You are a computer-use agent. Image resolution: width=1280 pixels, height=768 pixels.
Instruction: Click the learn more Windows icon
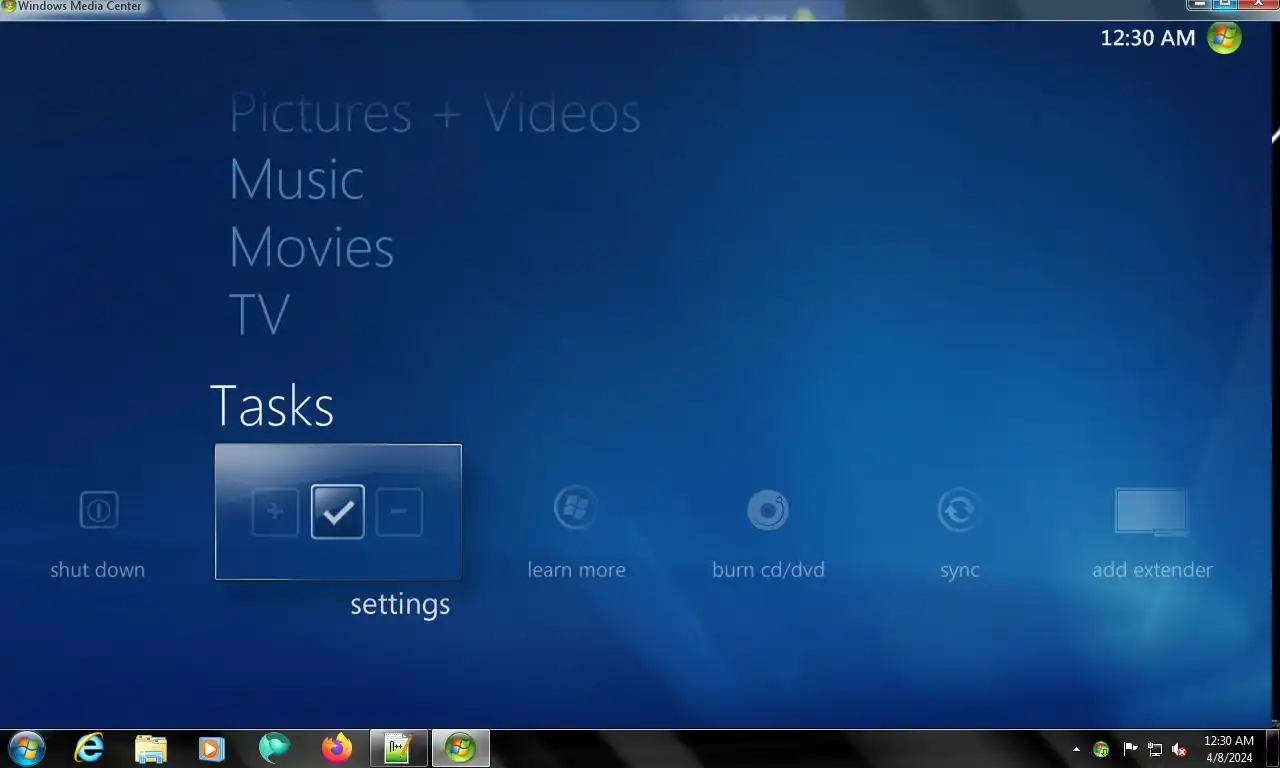(x=576, y=509)
